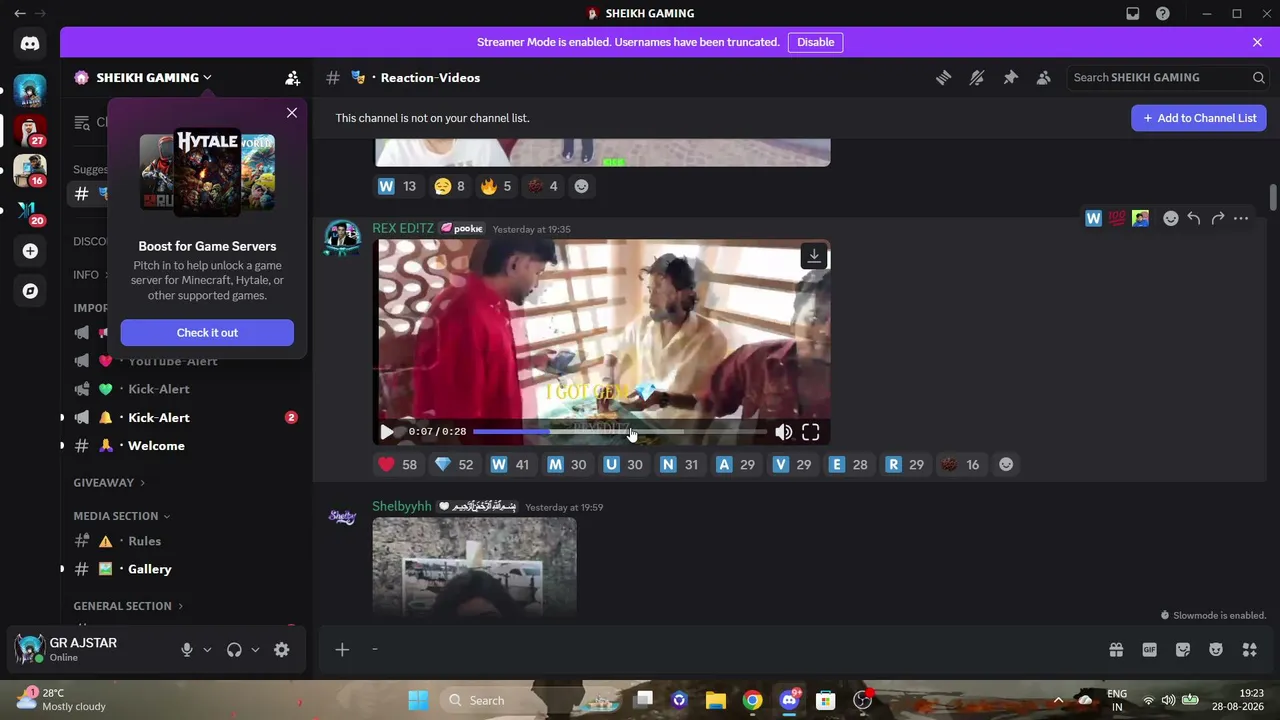Viewport: 1280px width, 720px height.
Task: Open the sticker picker icon
Action: point(1183,649)
